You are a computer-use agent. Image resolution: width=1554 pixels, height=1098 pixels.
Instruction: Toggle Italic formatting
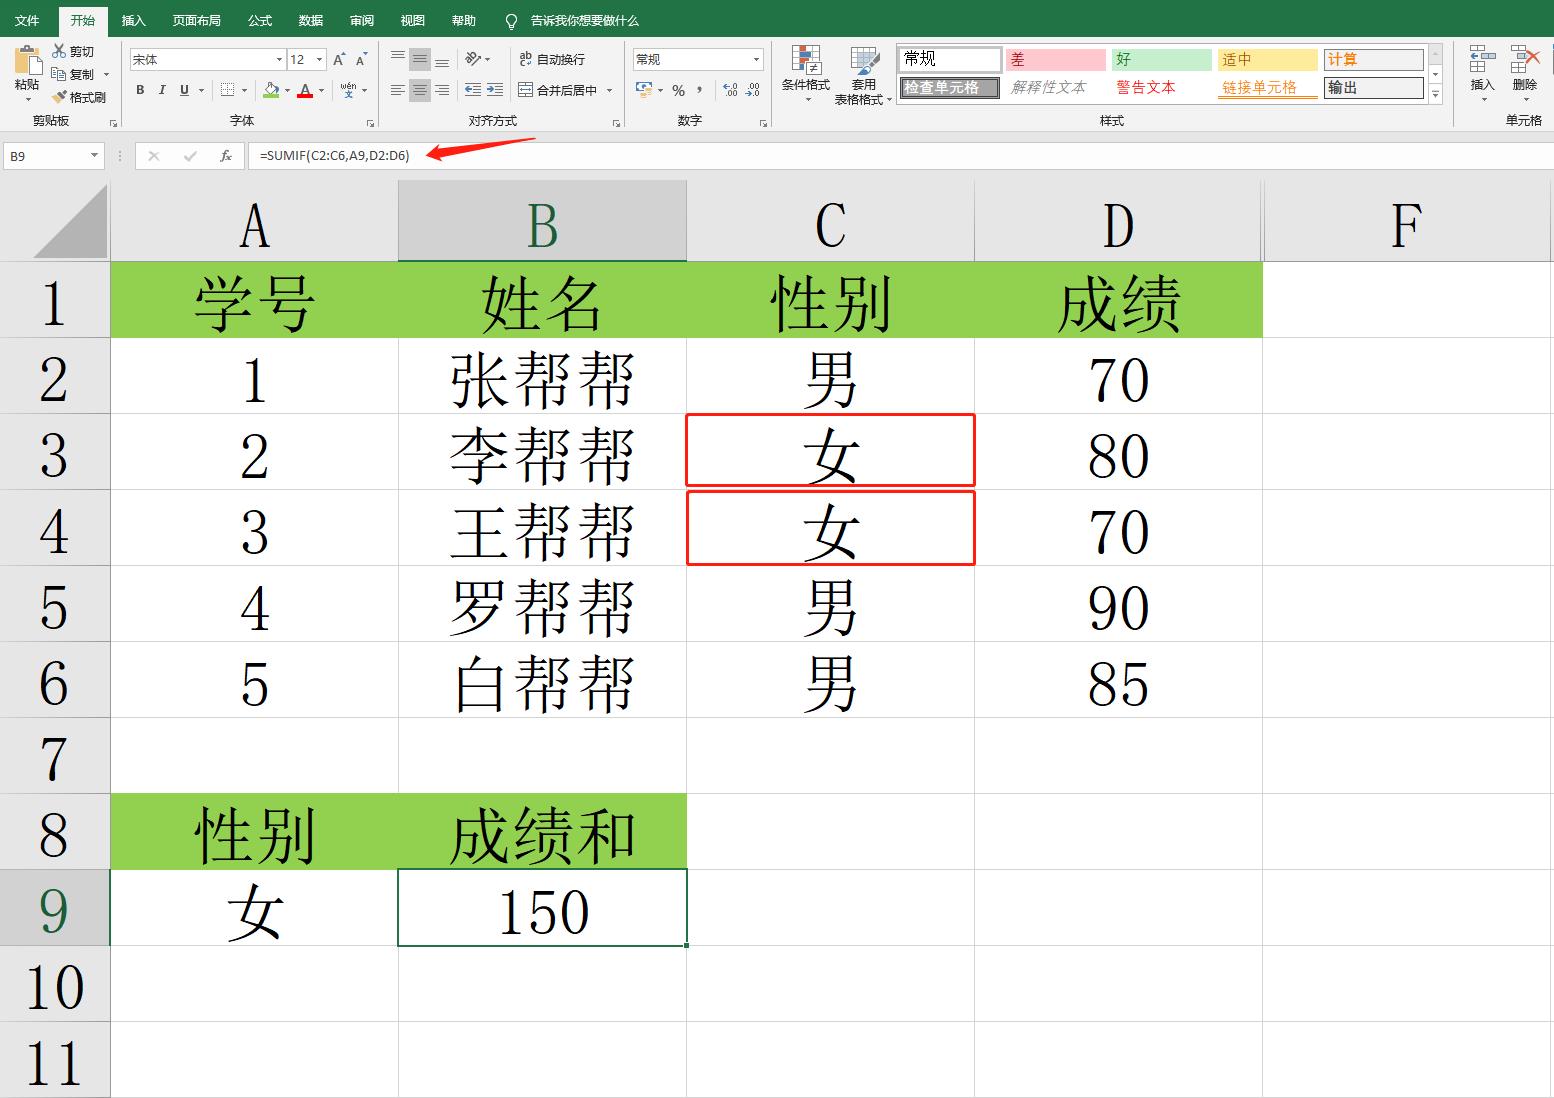coord(162,90)
